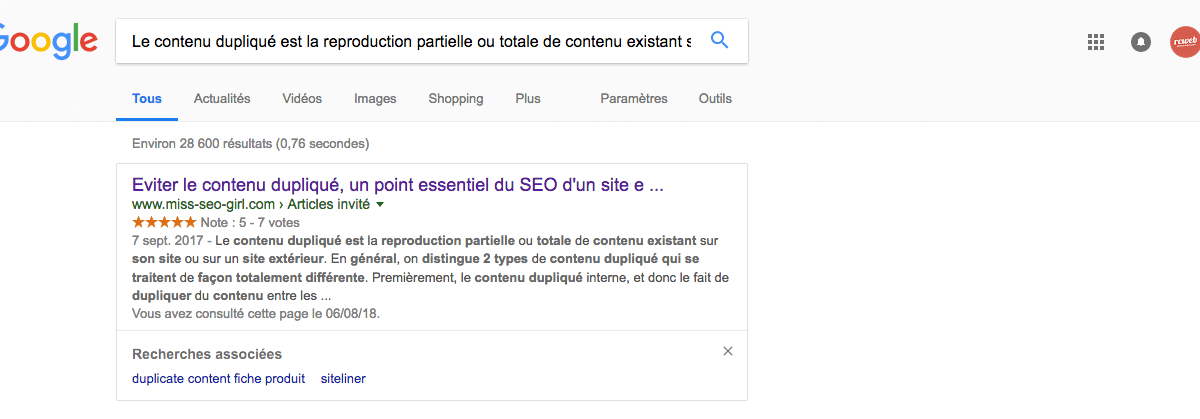Switch to the Shopping tab
The width and height of the screenshot is (1200, 419).
coord(456,99)
